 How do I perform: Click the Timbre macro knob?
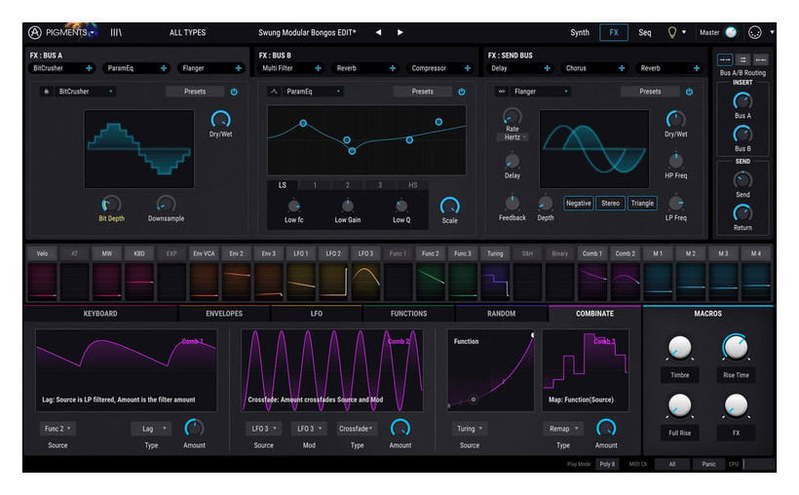tap(679, 348)
